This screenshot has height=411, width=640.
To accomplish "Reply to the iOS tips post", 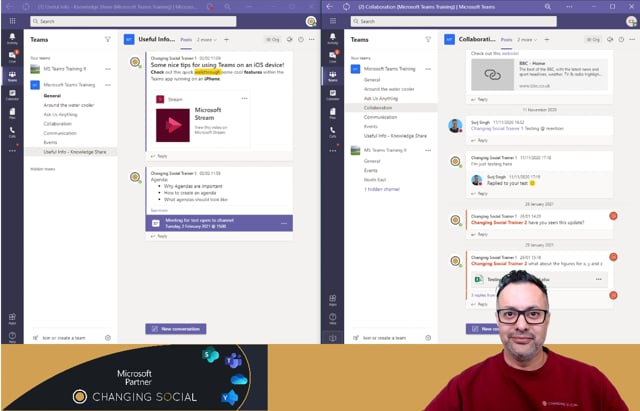I will click(159, 156).
